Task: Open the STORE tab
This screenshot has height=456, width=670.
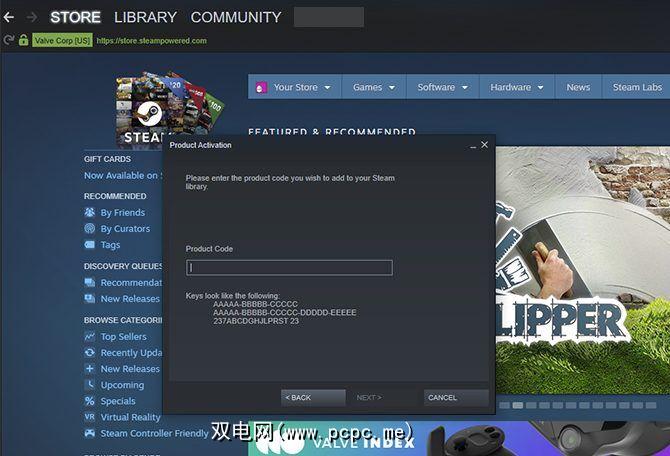Action: pyautogui.click(x=75, y=18)
